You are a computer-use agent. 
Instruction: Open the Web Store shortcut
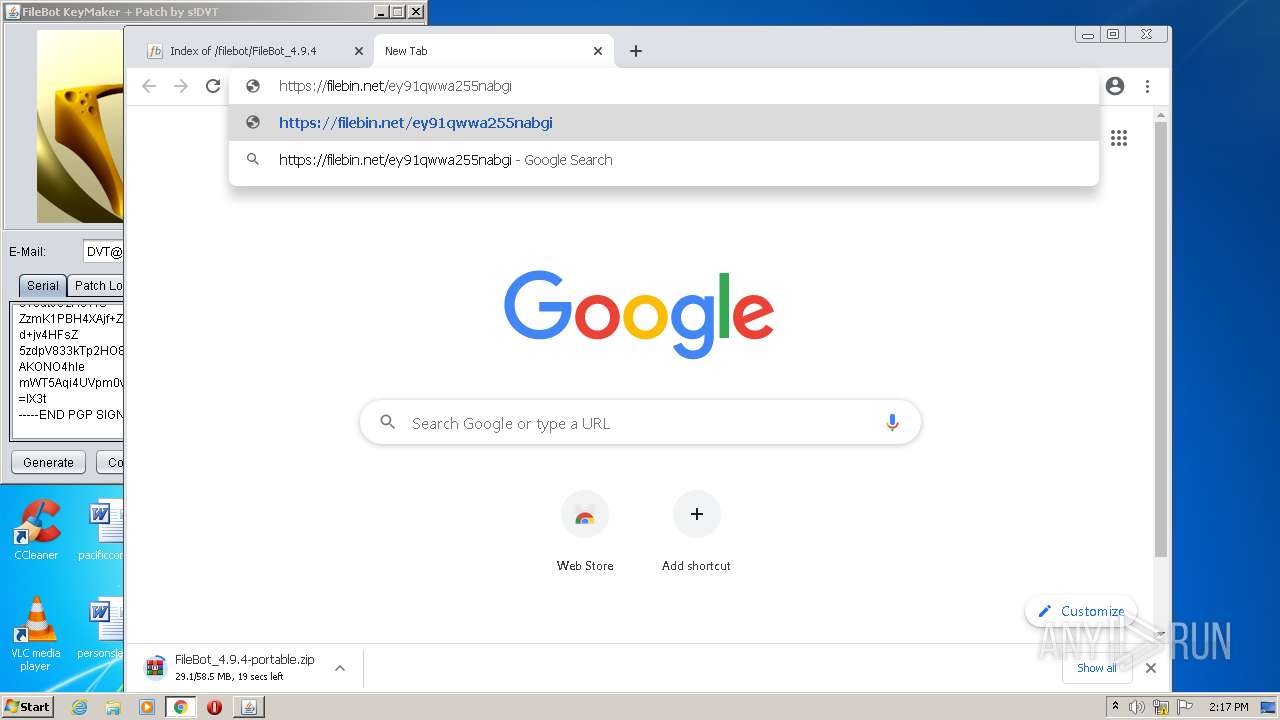coord(585,531)
